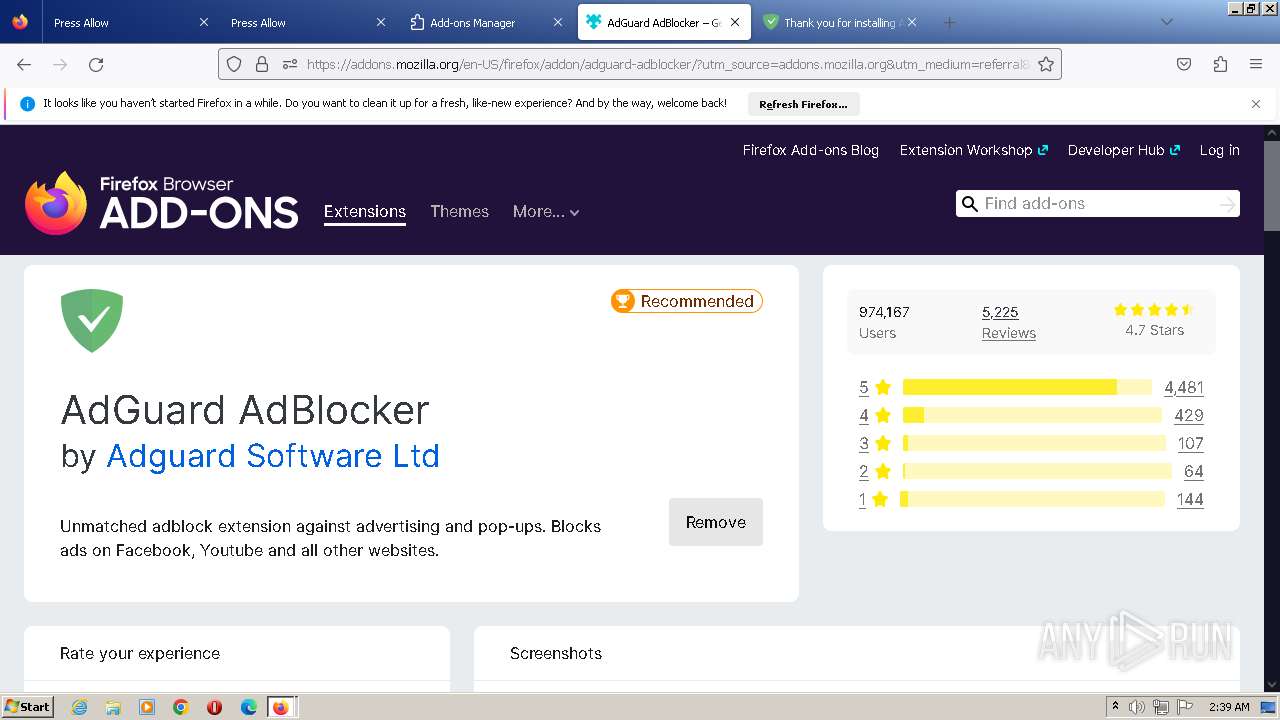This screenshot has height=720, width=1280.
Task: Open the Firefox application menu (hamburger)
Action: 1256,64
